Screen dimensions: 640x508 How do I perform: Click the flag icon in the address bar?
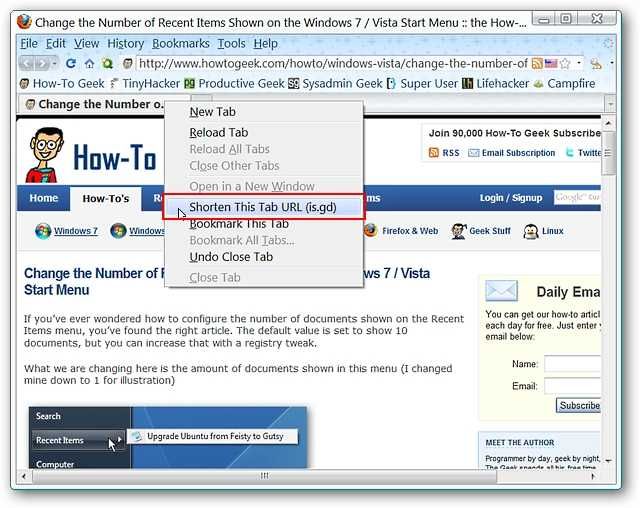coord(551,64)
